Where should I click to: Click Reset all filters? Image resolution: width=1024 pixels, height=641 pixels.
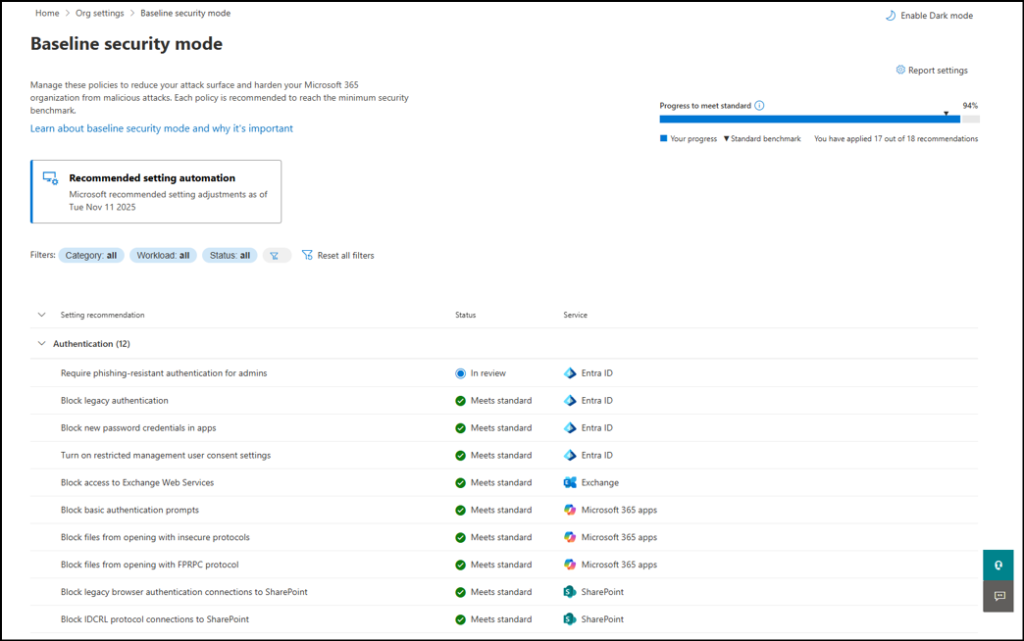[338, 255]
